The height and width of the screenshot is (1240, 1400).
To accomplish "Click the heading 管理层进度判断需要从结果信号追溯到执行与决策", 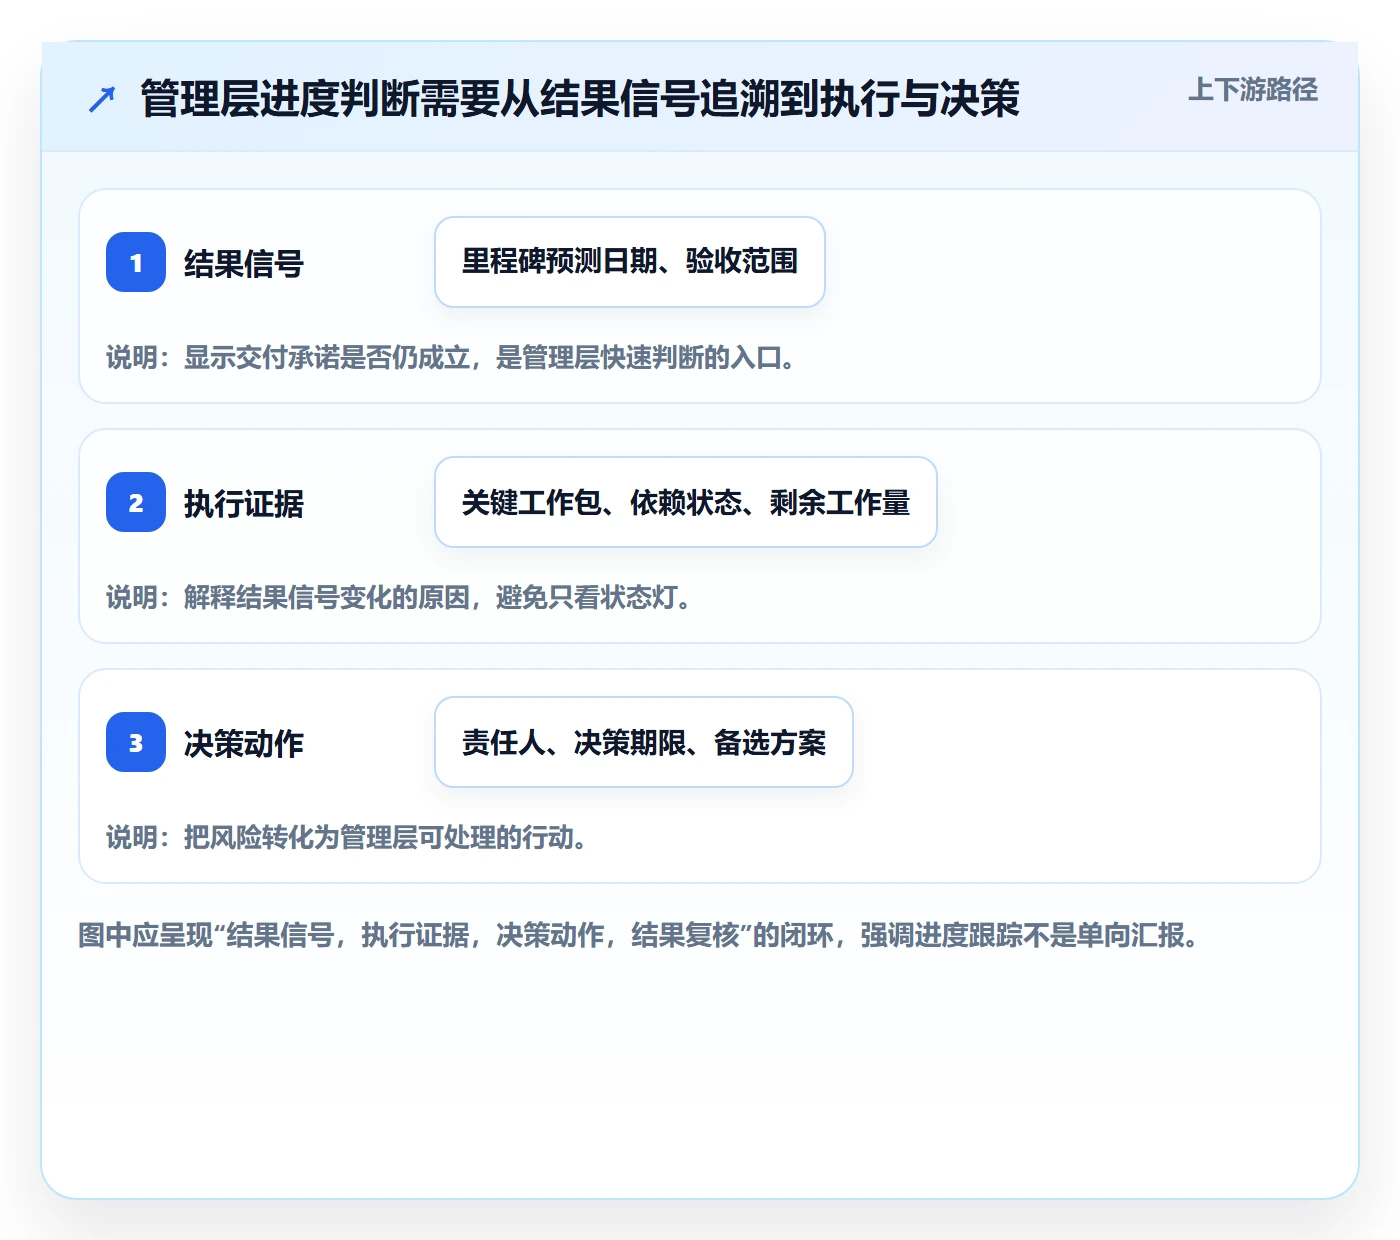I will (x=580, y=99).
